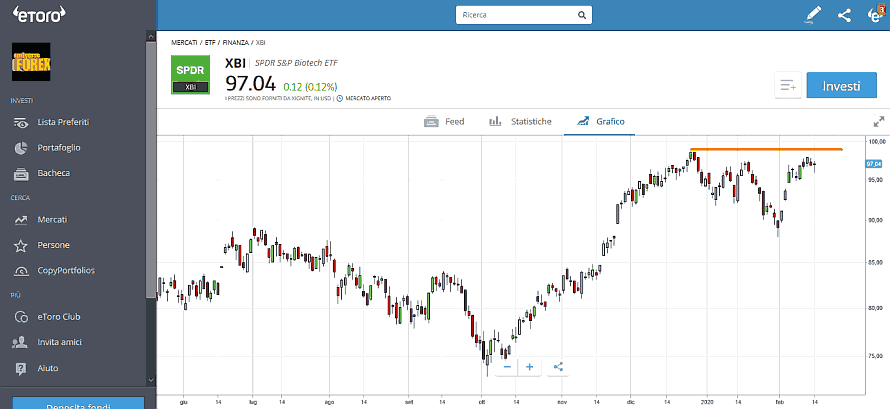Open notifications via eToro globe icon
Screen dimensions: 890x409
coord(875,15)
